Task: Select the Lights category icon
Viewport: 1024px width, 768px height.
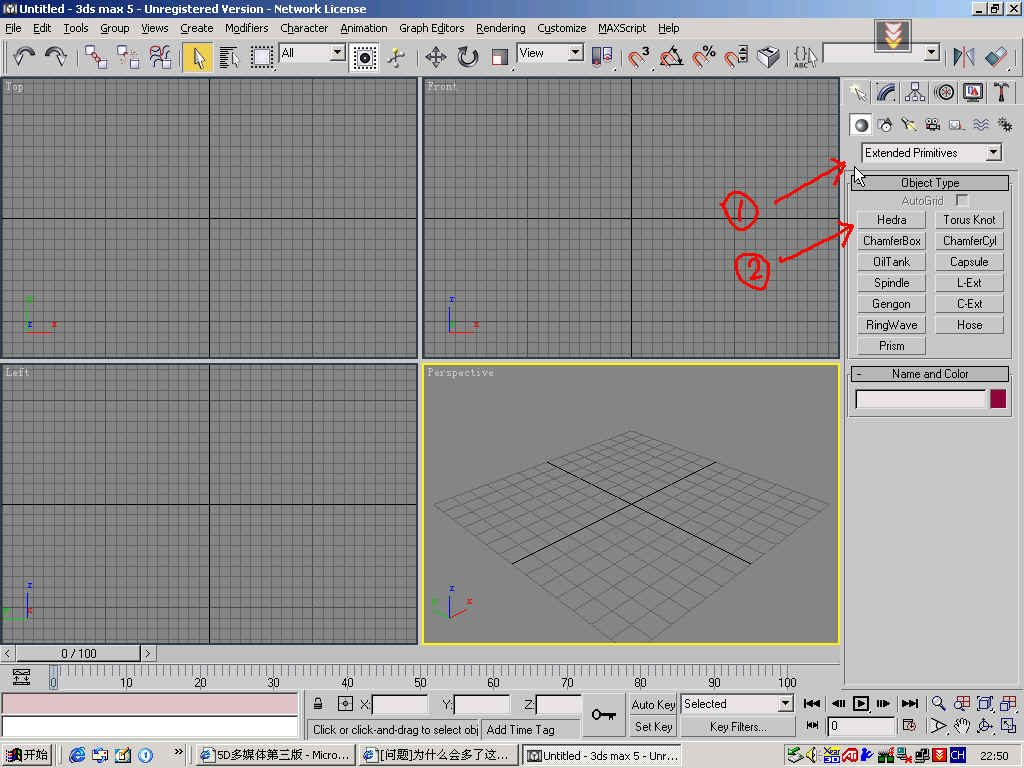Action: point(908,125)
